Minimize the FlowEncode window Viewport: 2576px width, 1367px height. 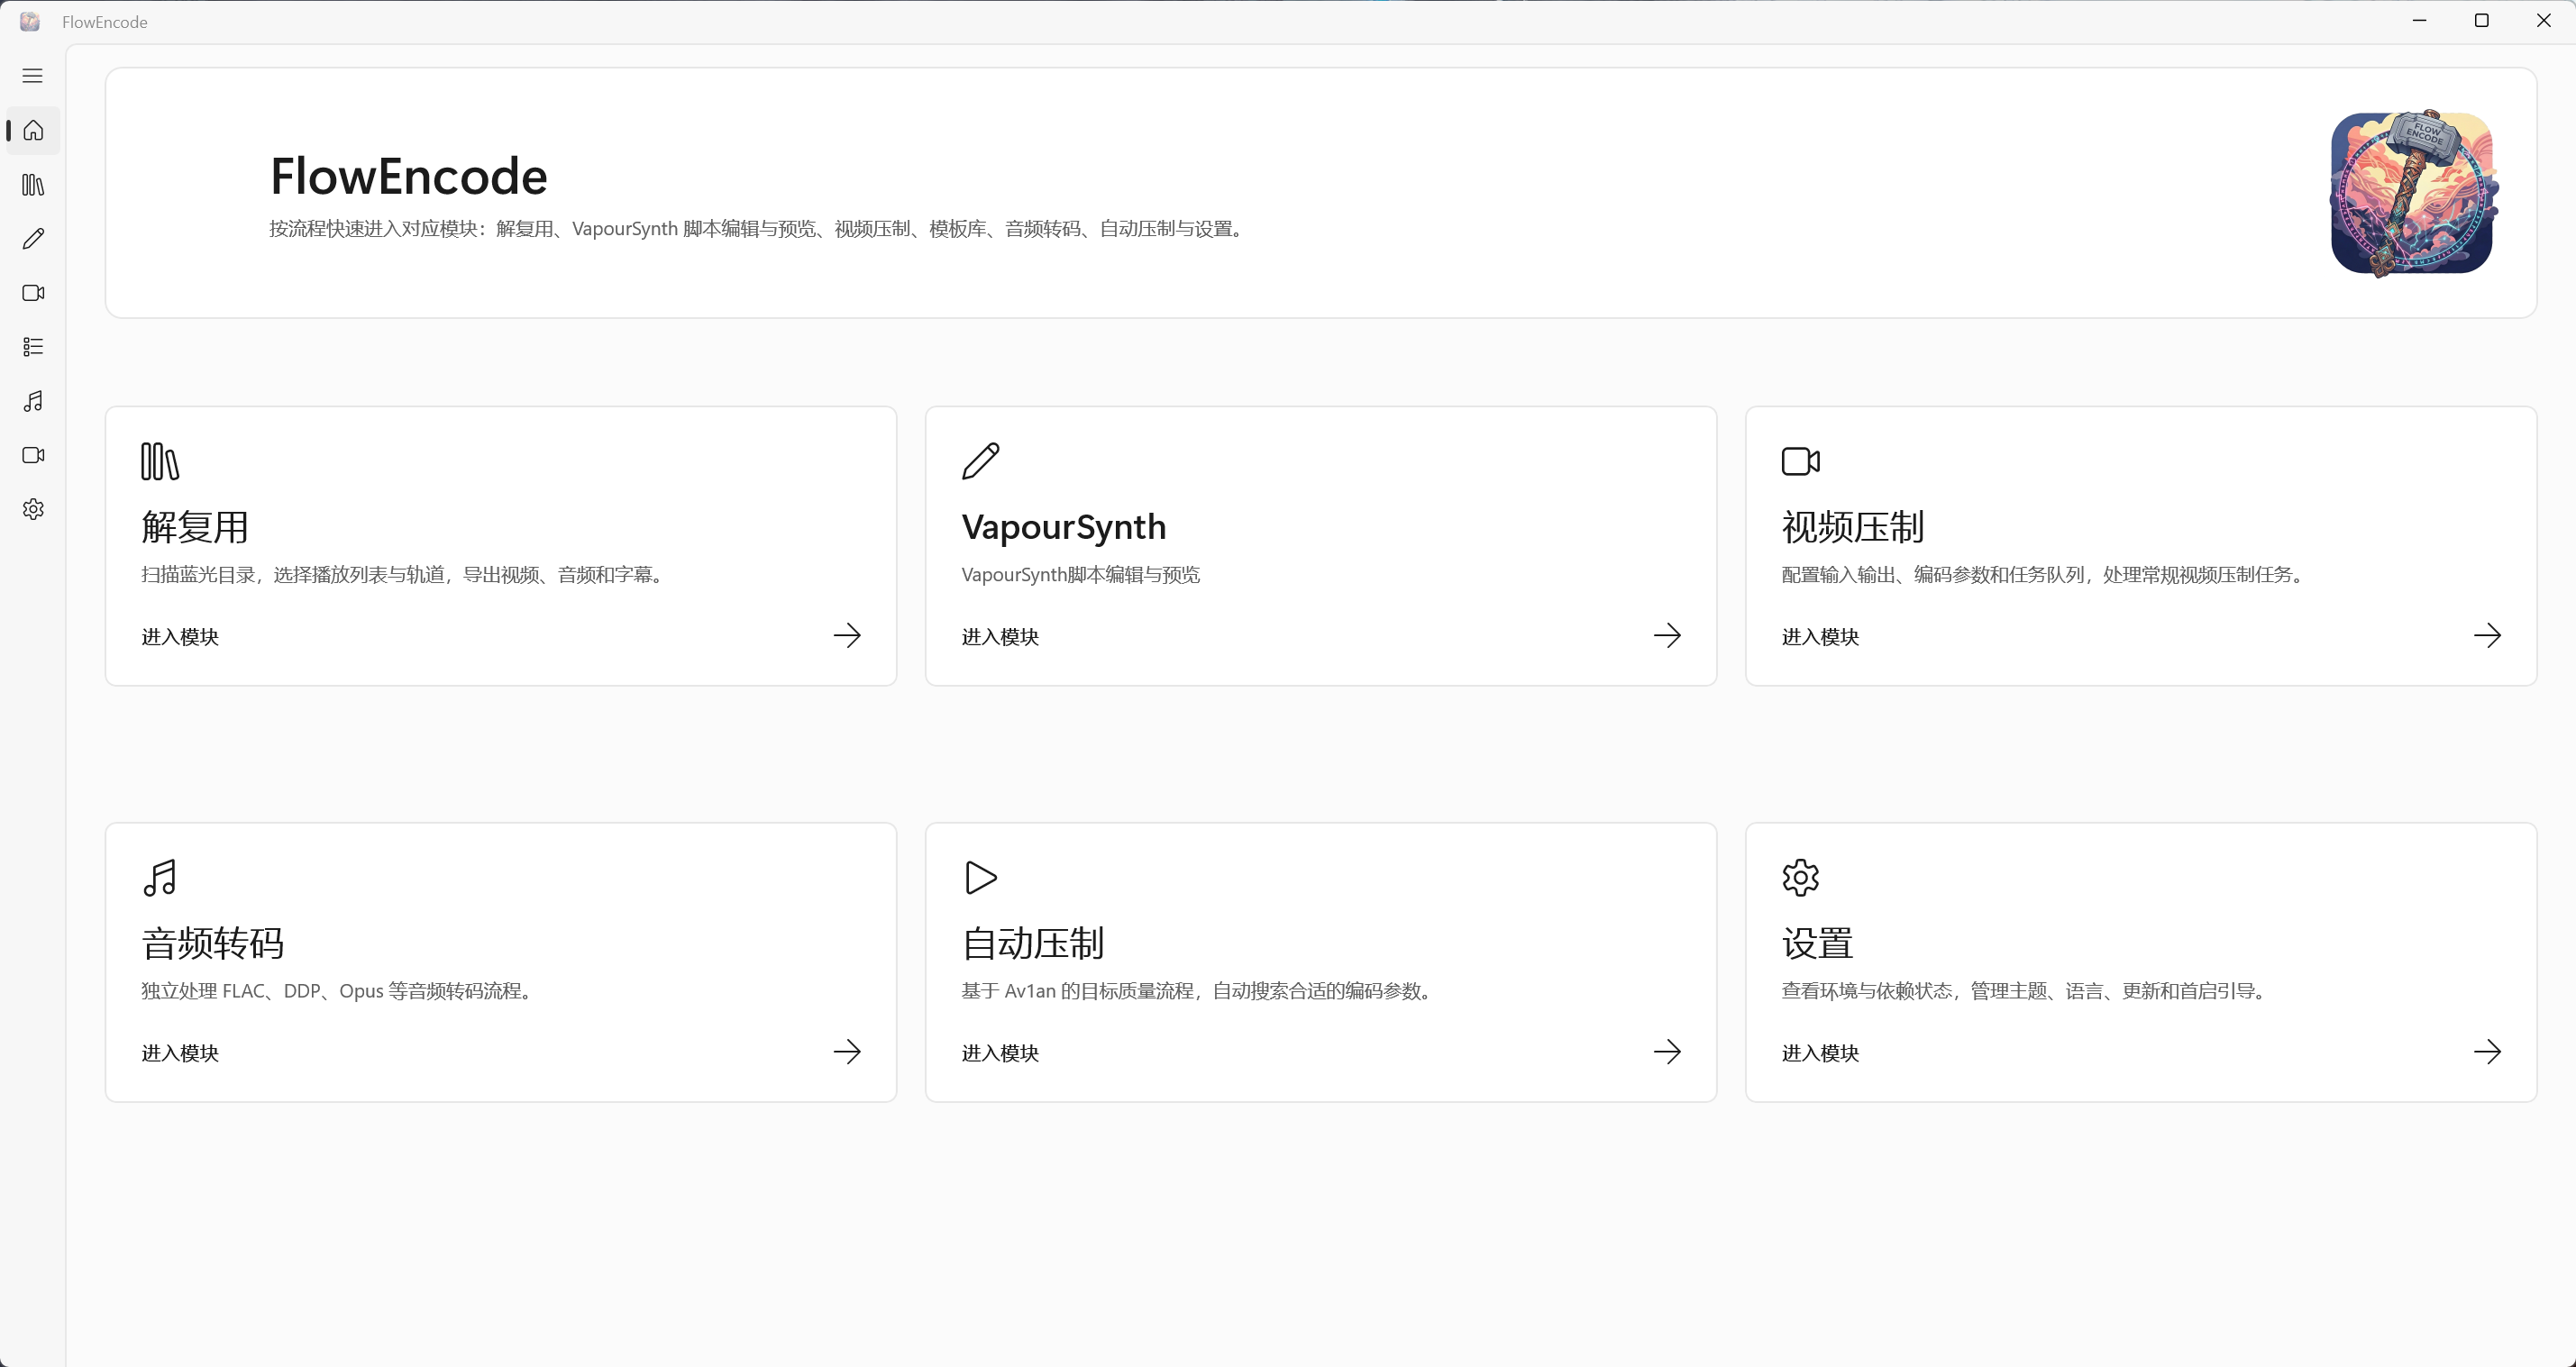[x=2420, y=21]
